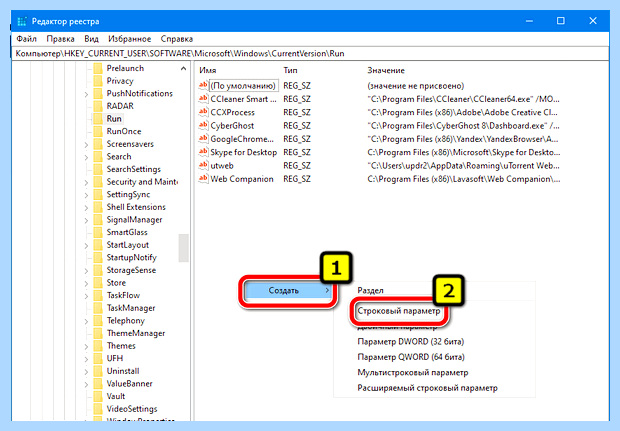Expand the Store key

[x=86, y=284]
